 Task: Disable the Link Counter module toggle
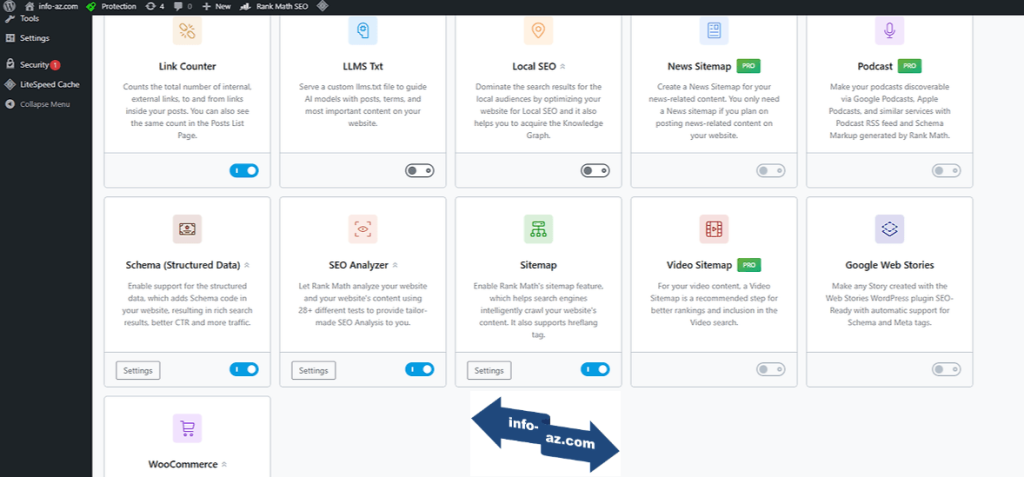[x=244, y=171]
